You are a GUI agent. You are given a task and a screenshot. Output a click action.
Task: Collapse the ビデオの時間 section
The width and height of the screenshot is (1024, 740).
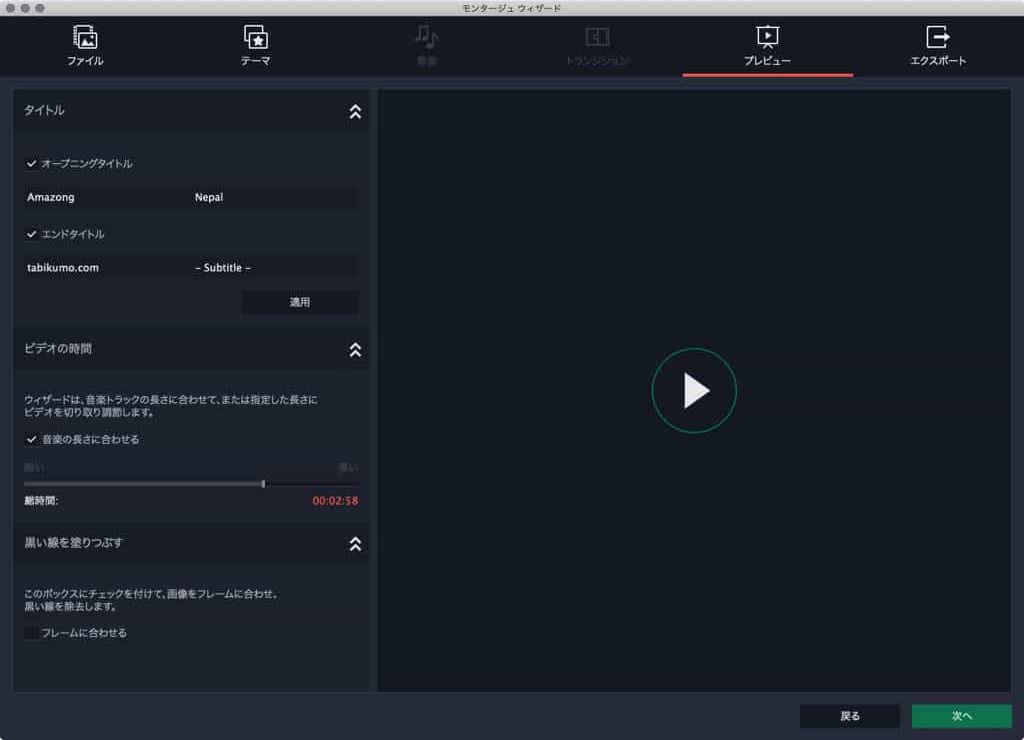[x=355, y=350]
